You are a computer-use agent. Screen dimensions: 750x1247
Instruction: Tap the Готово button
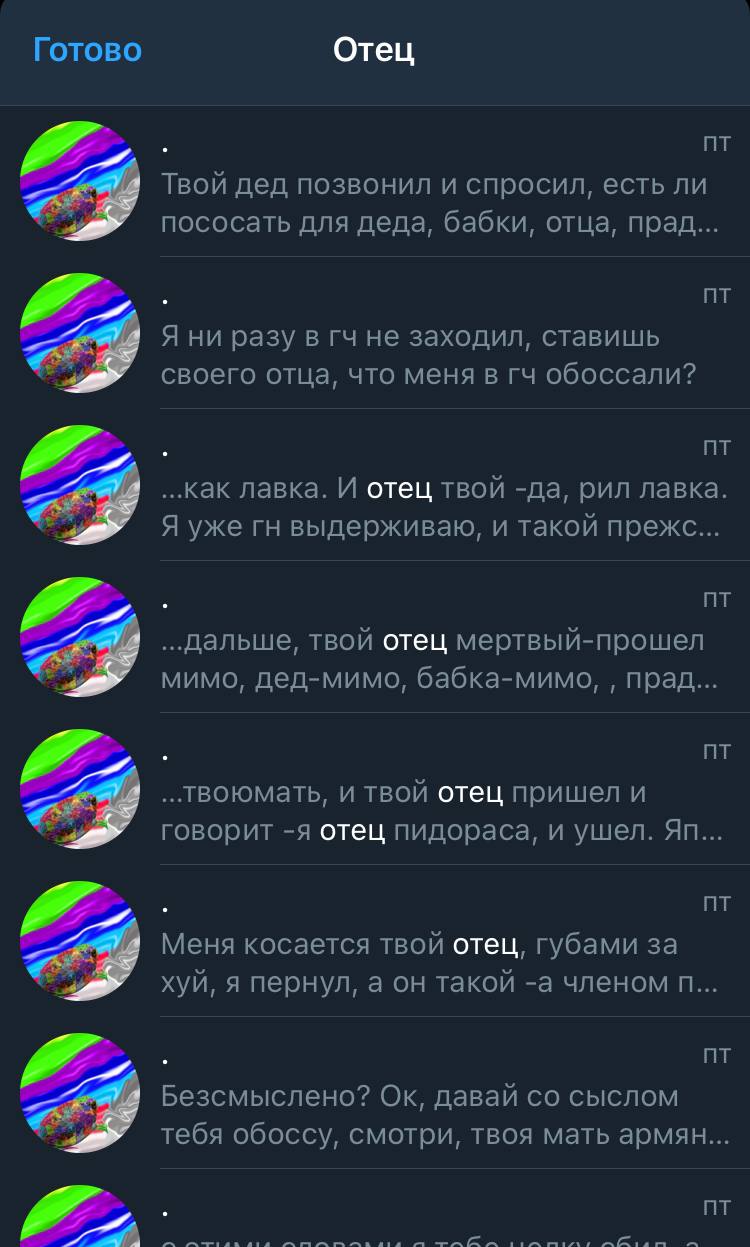tap(87, 50)
